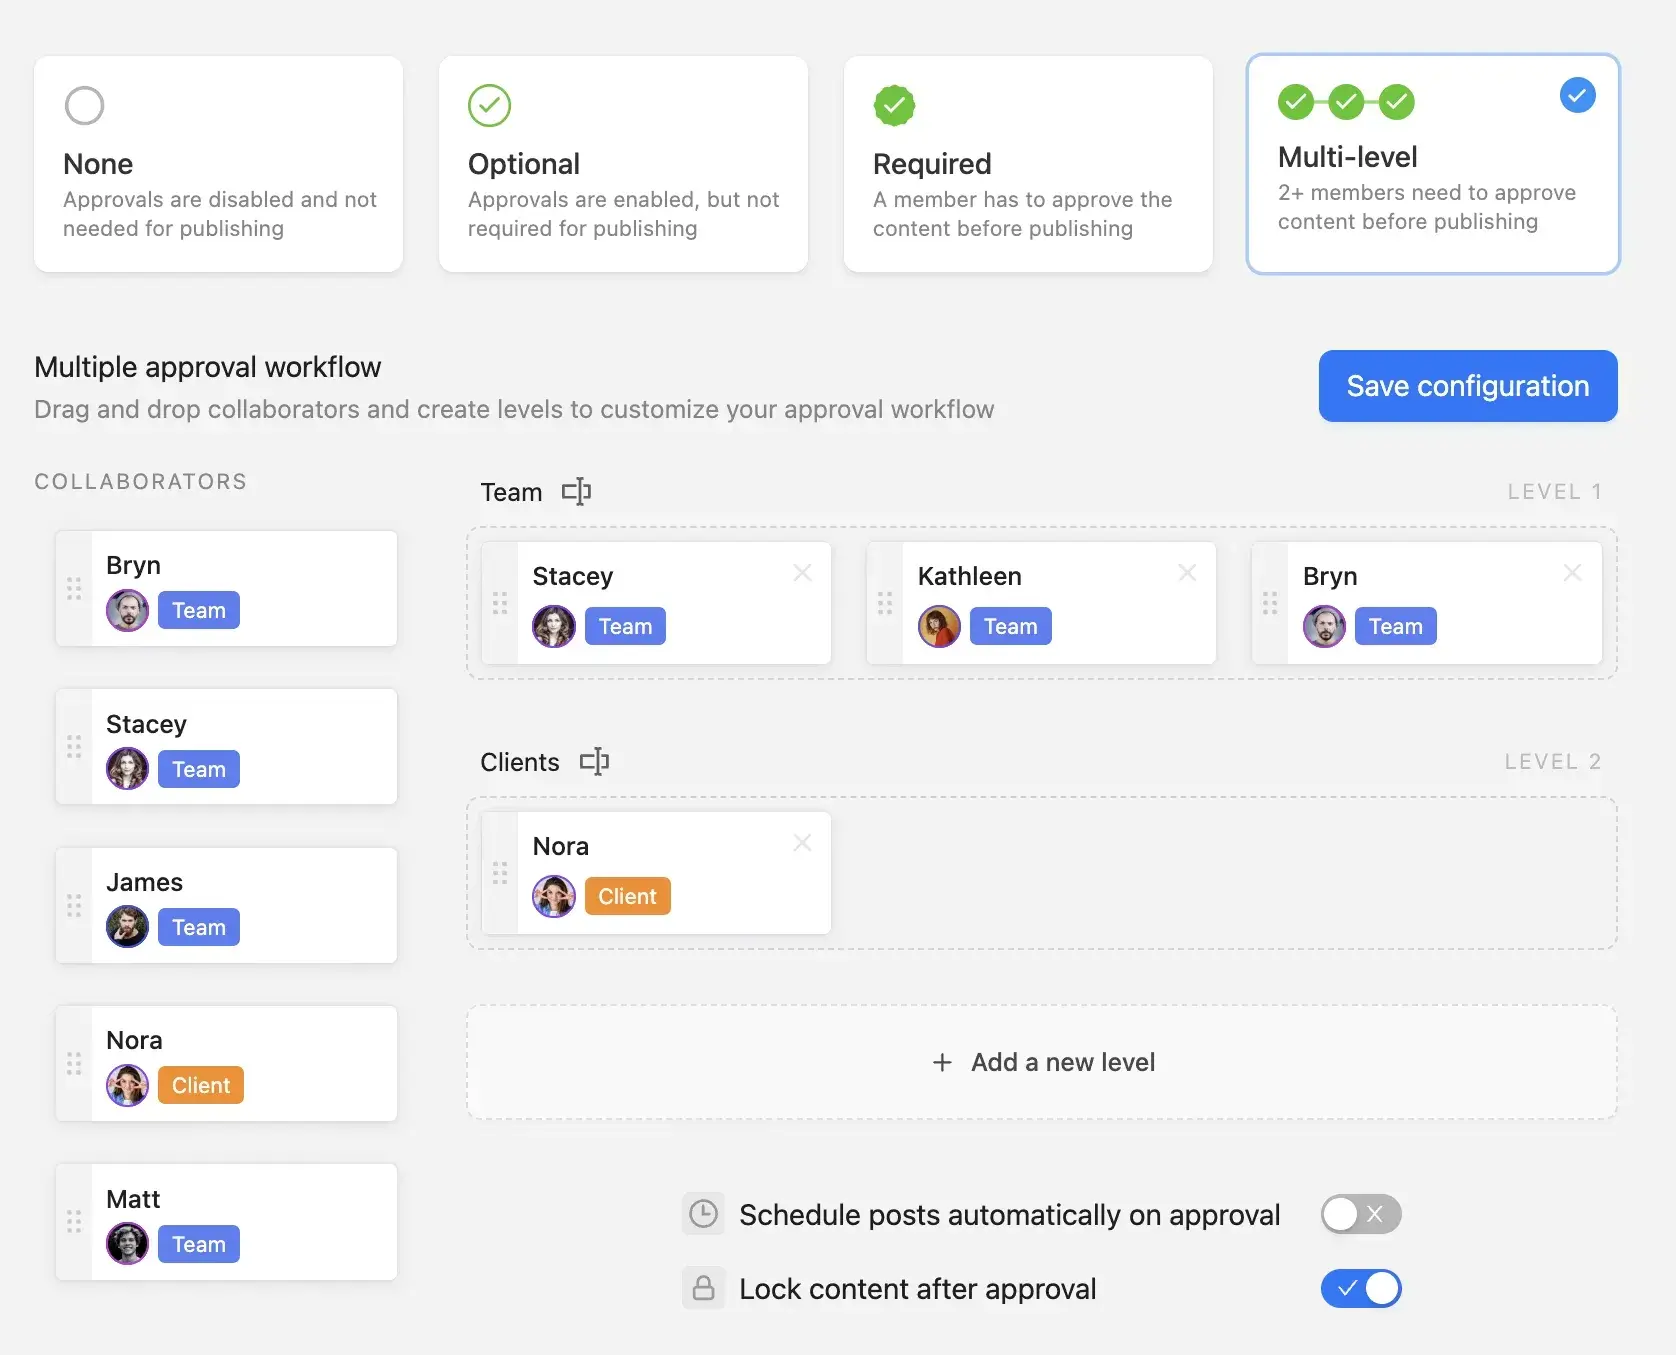Screen dimensions: 1676x1355
Task: Click the Optional green checkmark icon
Action: click(489, 105)
